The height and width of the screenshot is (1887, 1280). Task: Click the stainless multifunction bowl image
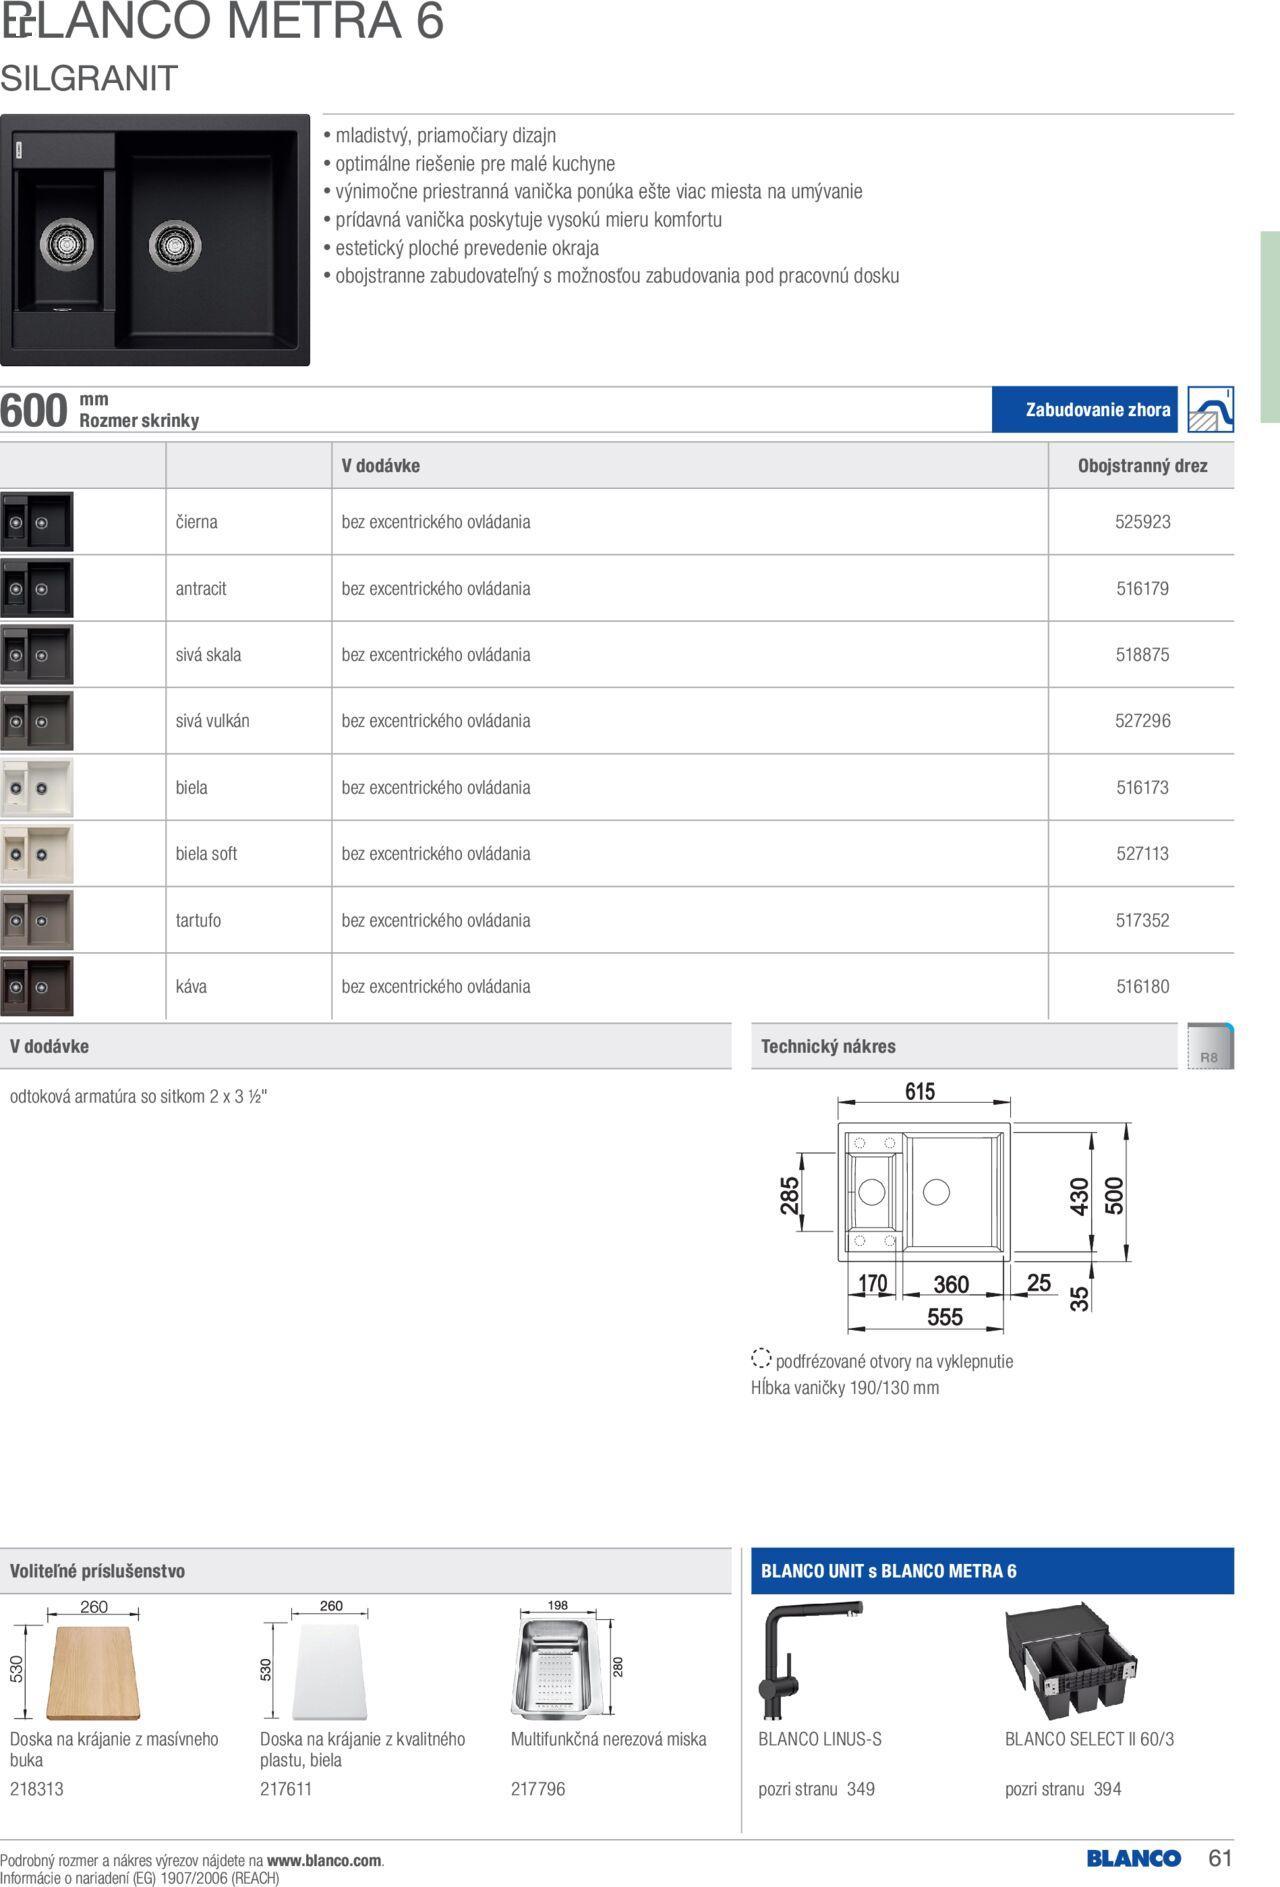coord(558,1668)
